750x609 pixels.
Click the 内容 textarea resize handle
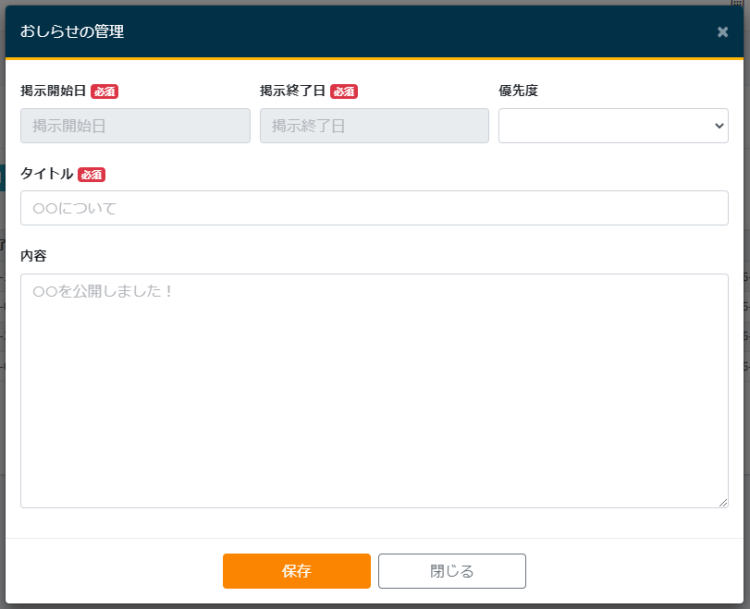tap(722, 502)
